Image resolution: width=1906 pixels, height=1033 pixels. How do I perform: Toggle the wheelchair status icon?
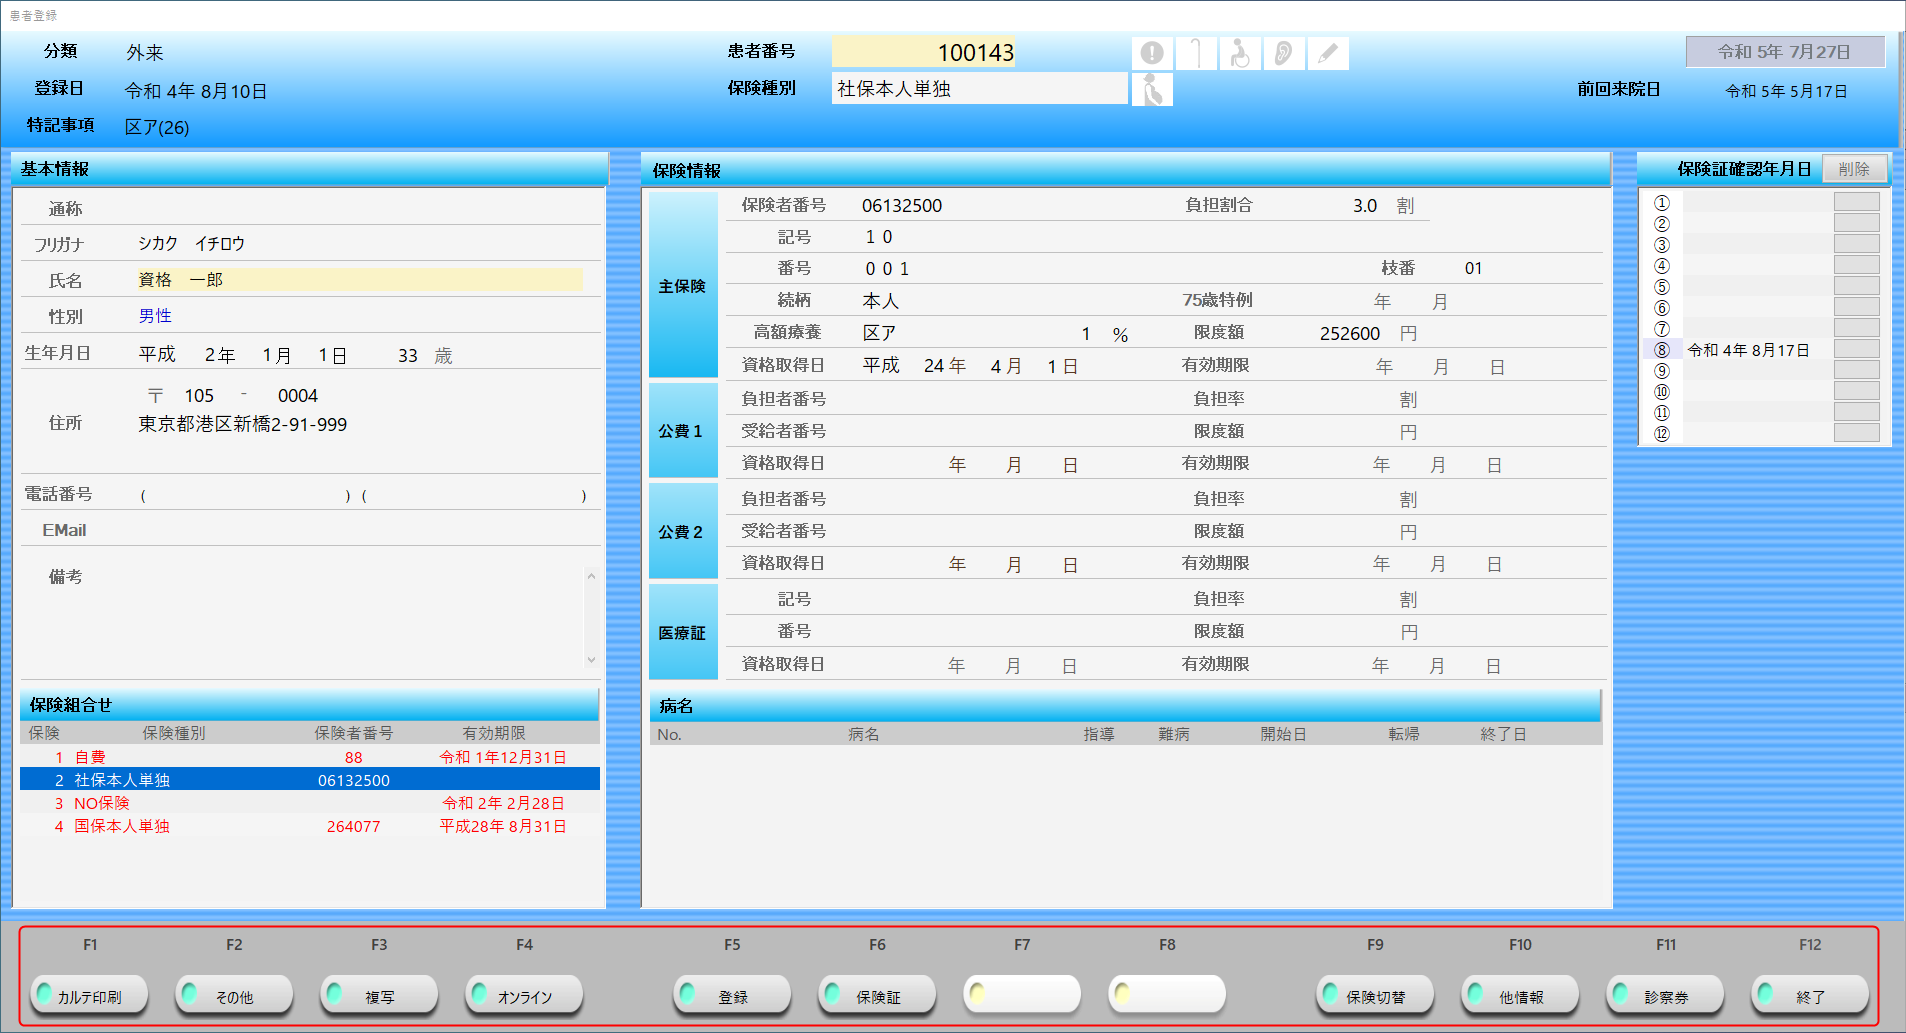1240,53
